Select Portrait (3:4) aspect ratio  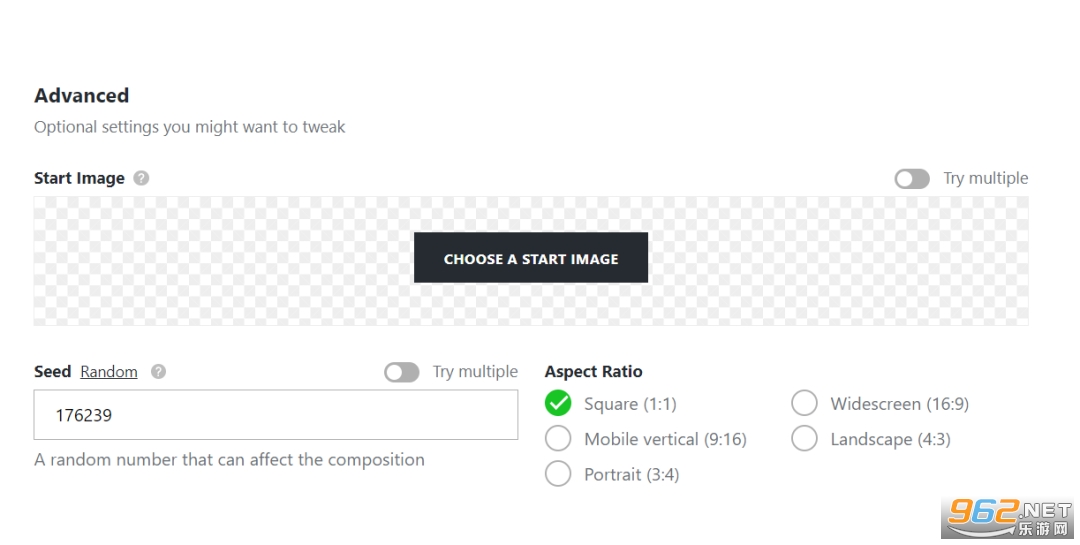click(558, 474)
